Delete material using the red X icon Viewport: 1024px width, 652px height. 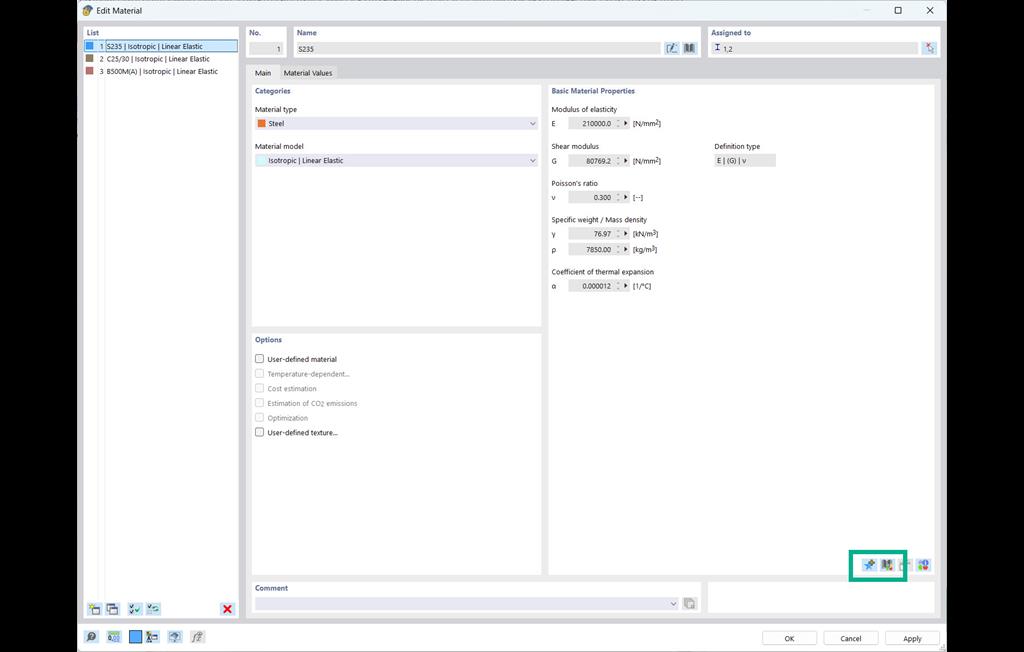click(228, 609)
